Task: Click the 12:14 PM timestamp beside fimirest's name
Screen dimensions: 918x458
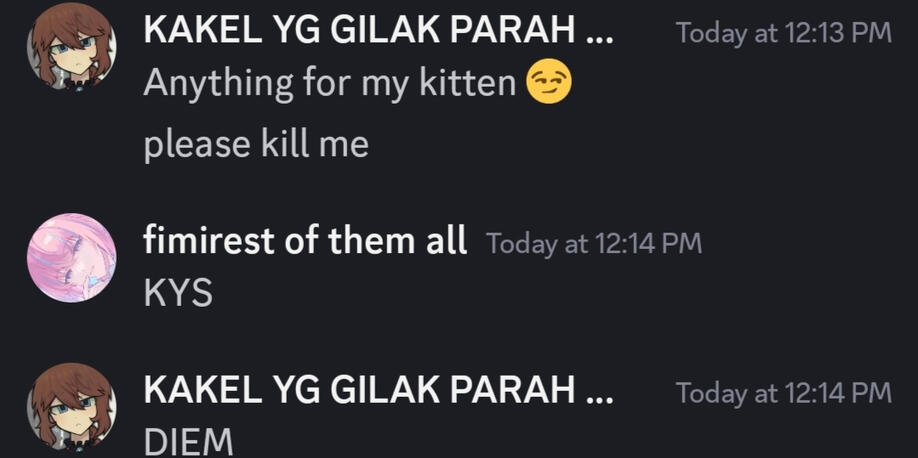Action: [594, 243]
